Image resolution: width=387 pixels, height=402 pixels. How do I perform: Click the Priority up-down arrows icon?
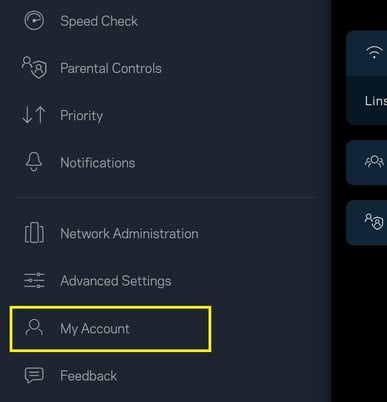click(34, 115)
